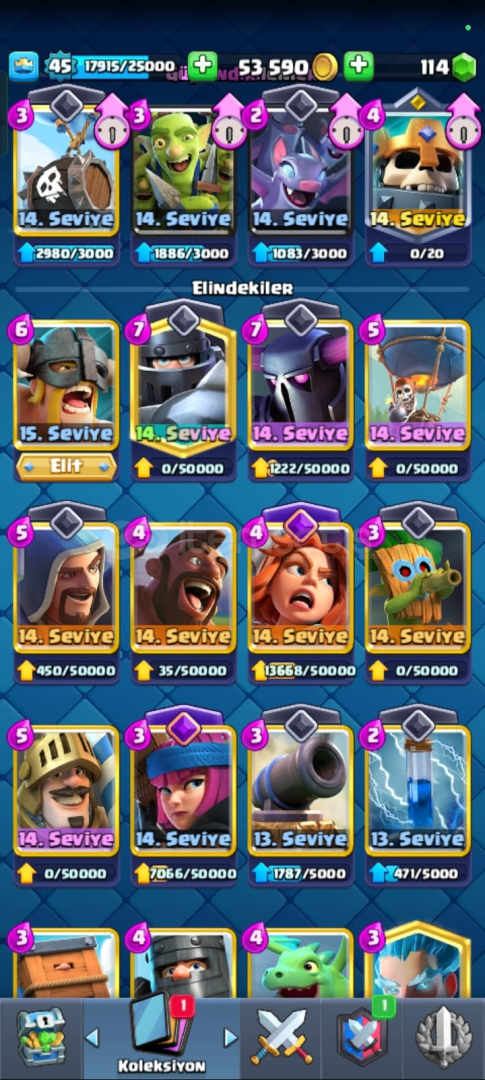
Task: Tap the green plus next to gold
Action: point(203,66)
